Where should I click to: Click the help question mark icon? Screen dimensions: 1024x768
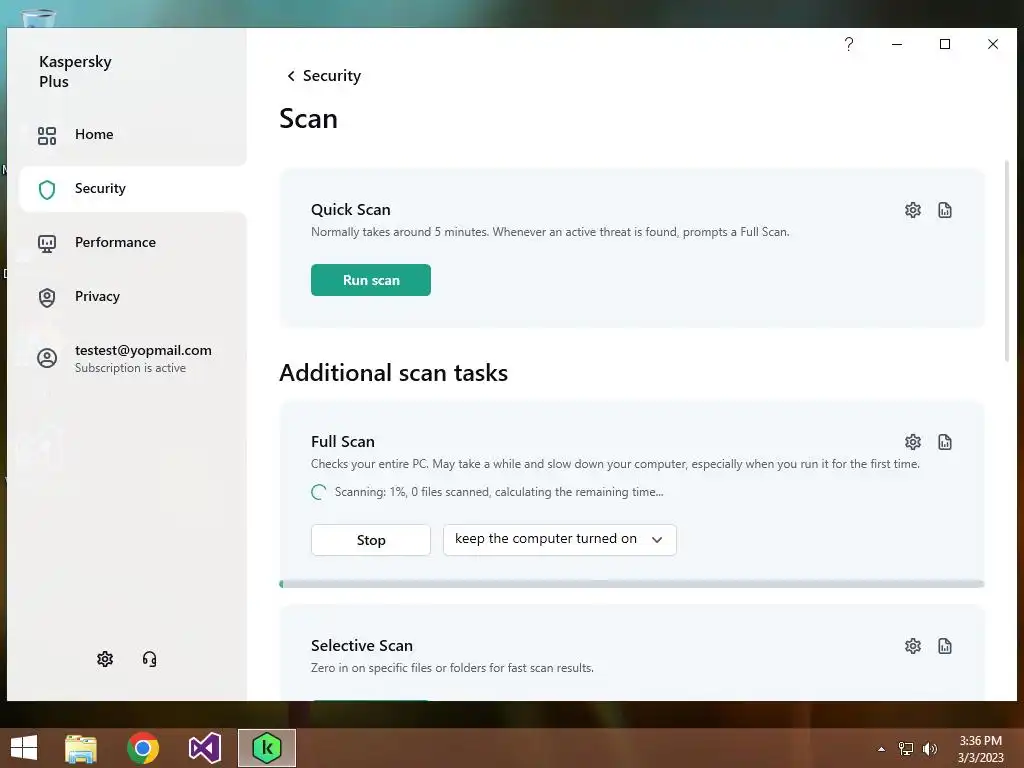848,44
